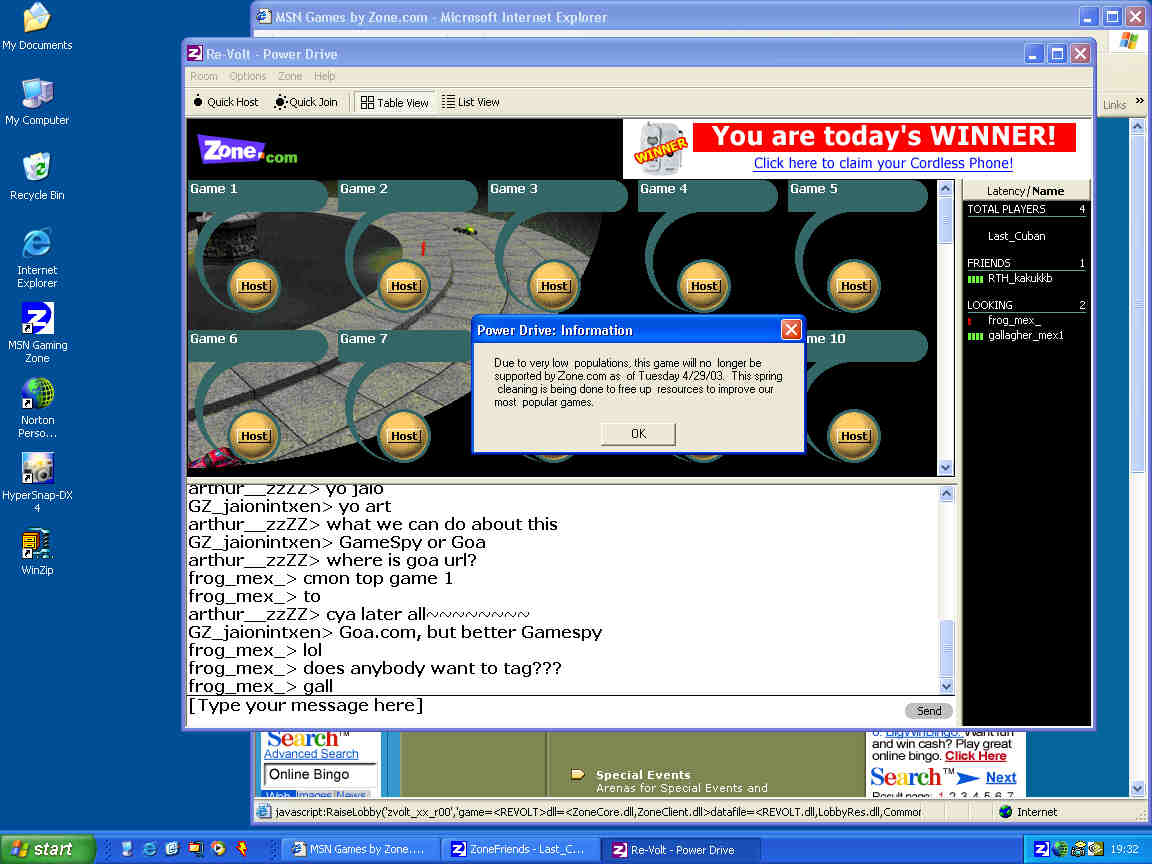1152x864 pixels.
Task: Click the Online Bingo search field in Internet Explorer
Action: click(x=320, y=775)
